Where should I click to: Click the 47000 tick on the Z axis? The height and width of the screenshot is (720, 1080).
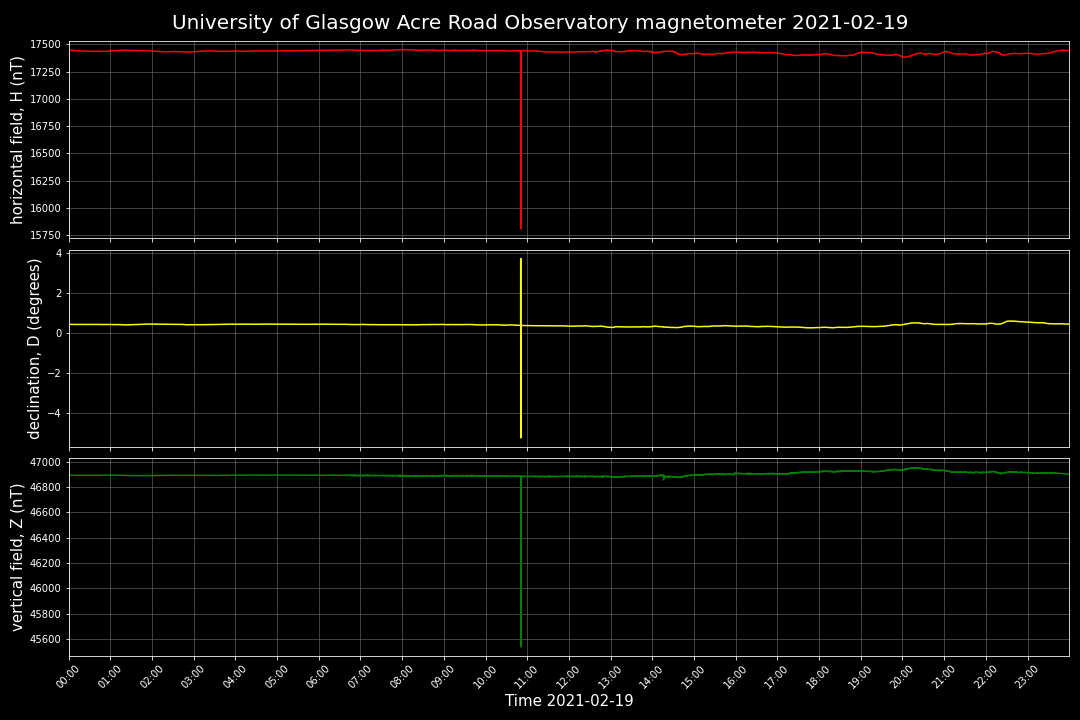tap(45, 462)
